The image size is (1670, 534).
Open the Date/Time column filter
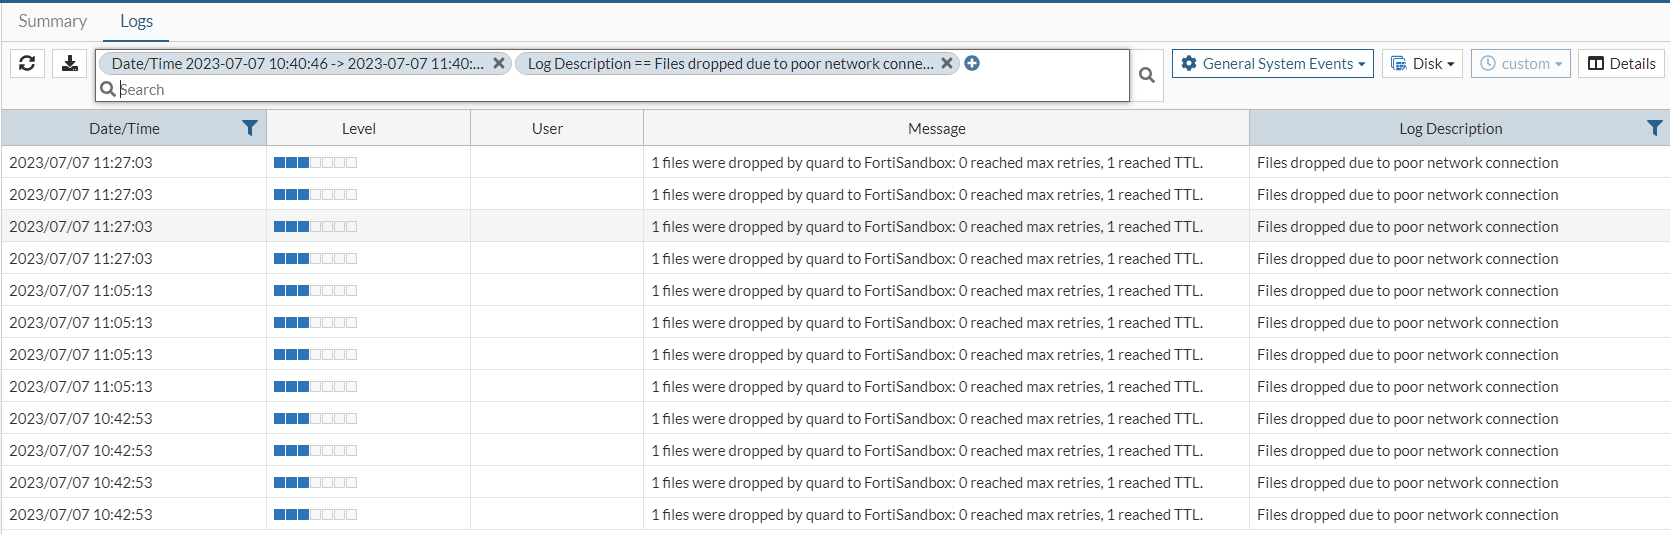(x=250, y=128)
